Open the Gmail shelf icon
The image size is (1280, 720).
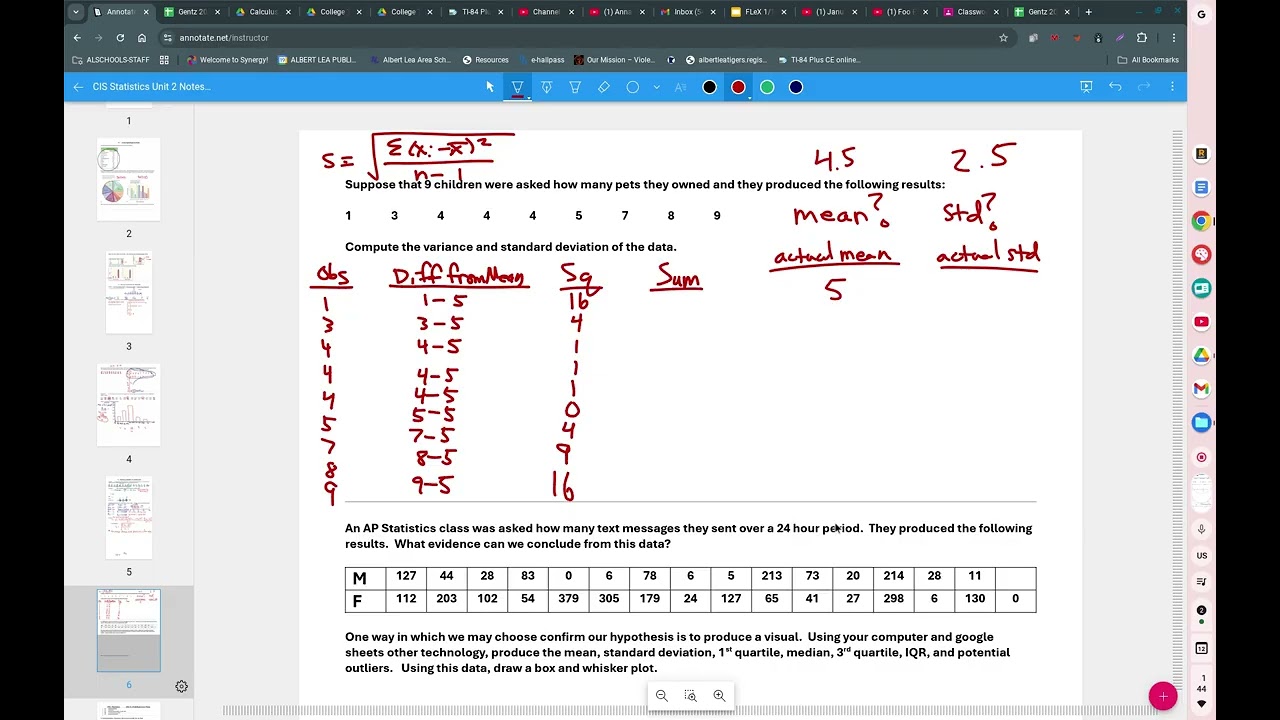point(1202,389)
